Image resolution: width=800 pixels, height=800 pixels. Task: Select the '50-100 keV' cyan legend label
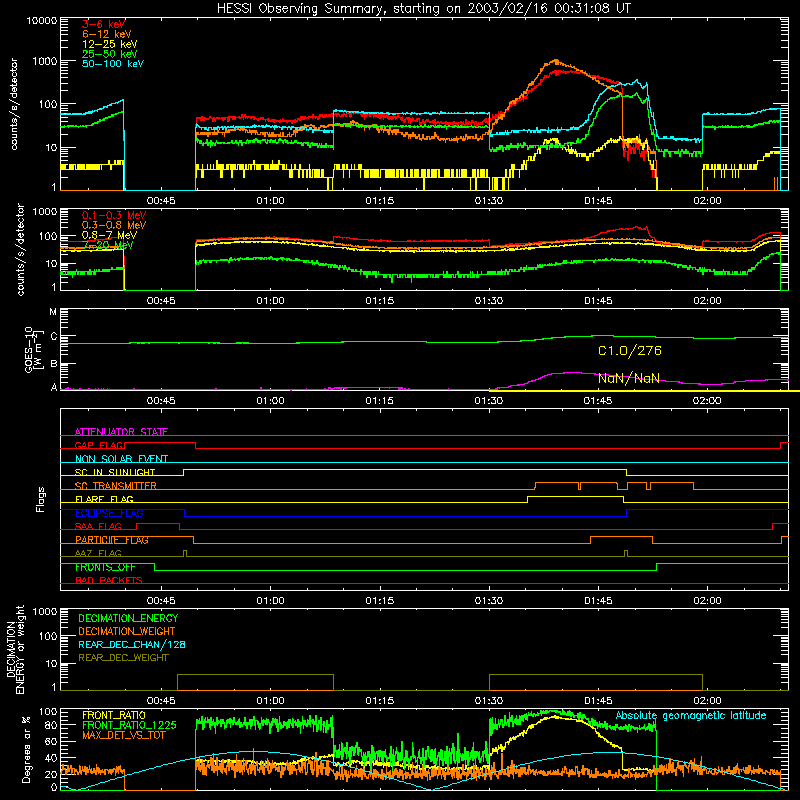point(113,63)
